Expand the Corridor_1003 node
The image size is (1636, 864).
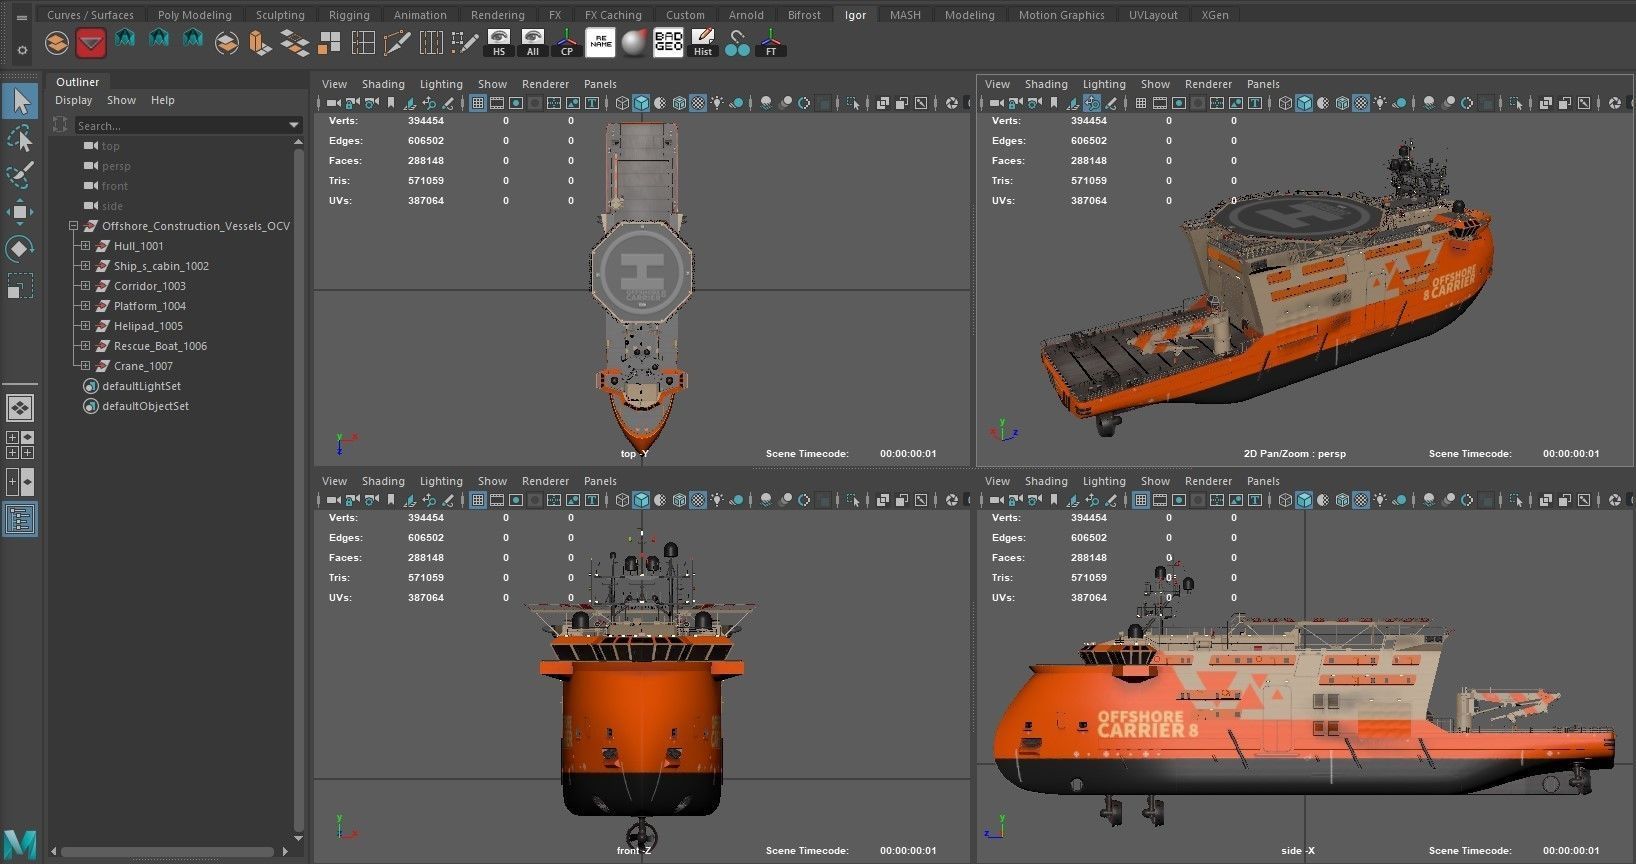coord(85,286)
